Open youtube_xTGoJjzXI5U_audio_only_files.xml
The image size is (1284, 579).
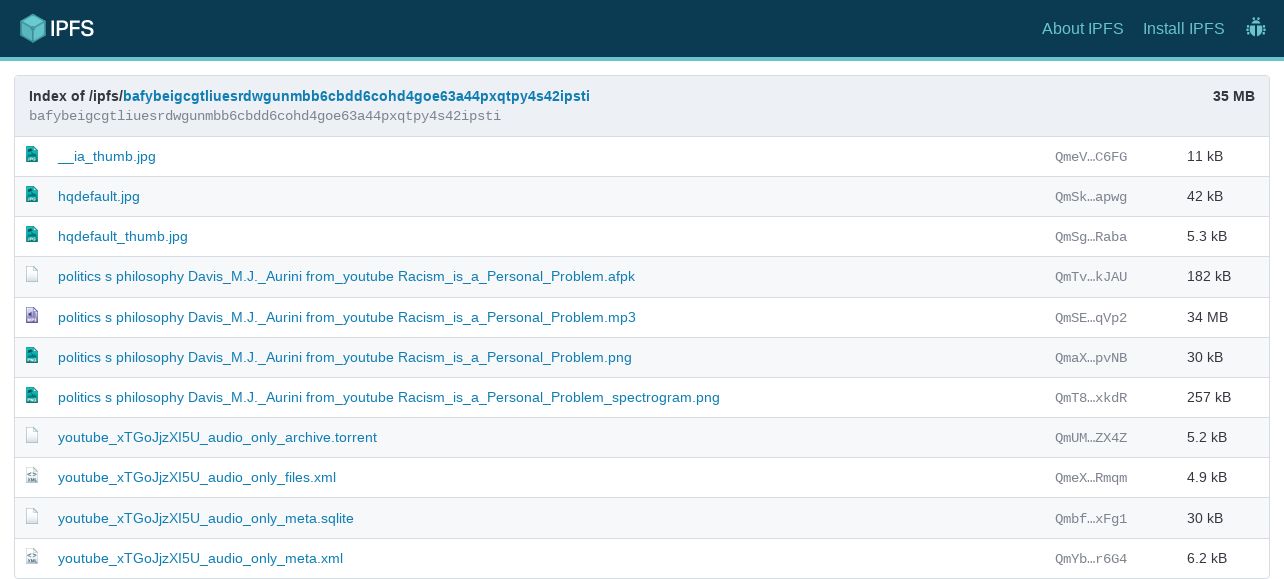pos(197,477)
